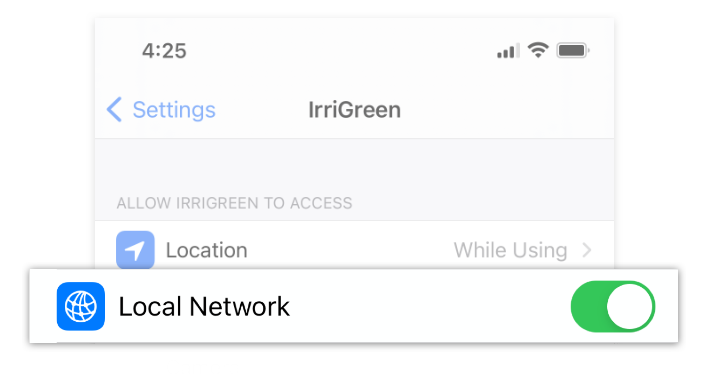
Task: Tap the gray spacer below navigation bar
Action: [354, 164]
